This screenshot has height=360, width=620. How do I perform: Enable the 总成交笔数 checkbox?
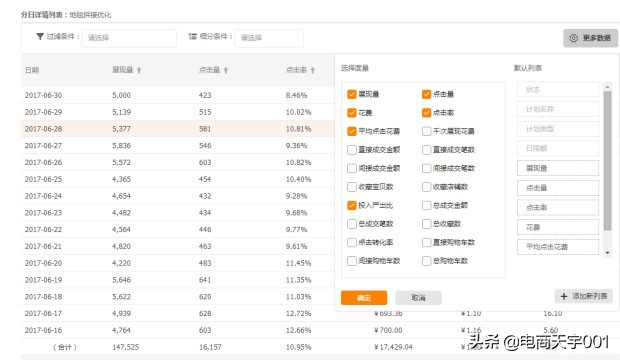(x=352, y=224)
